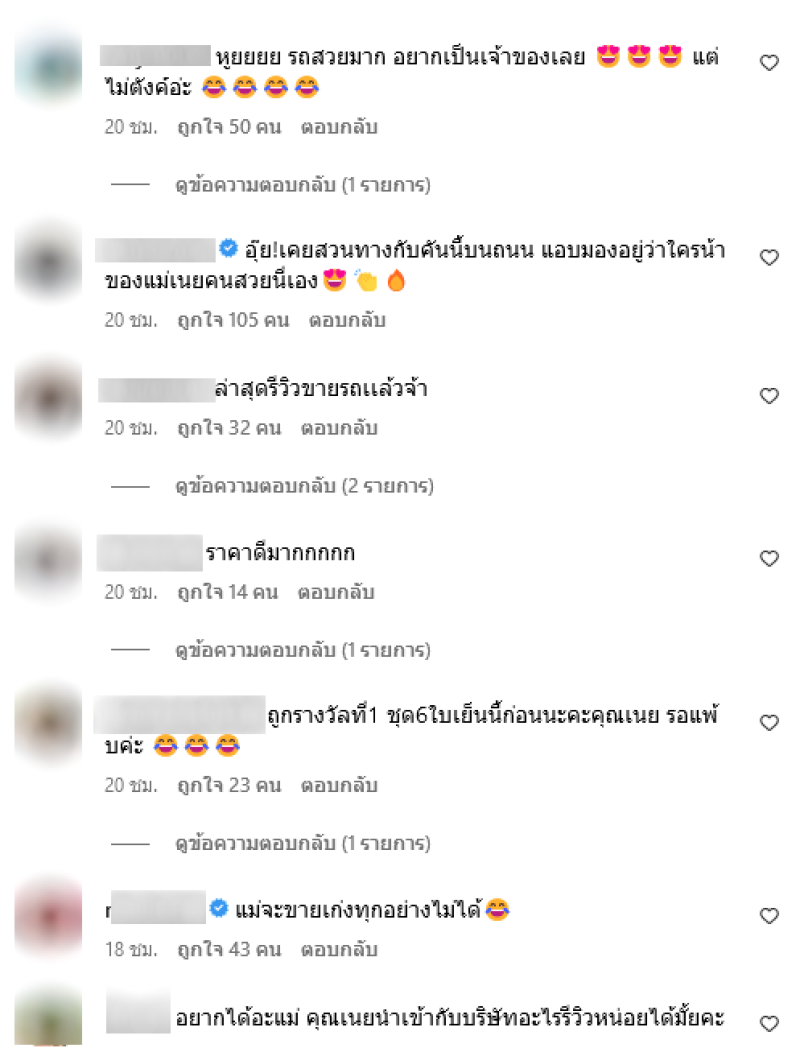This screenshot has width=800, height=1048.
Task: Reply to the comment with 105 likes
Action: [x=347, y=320]
